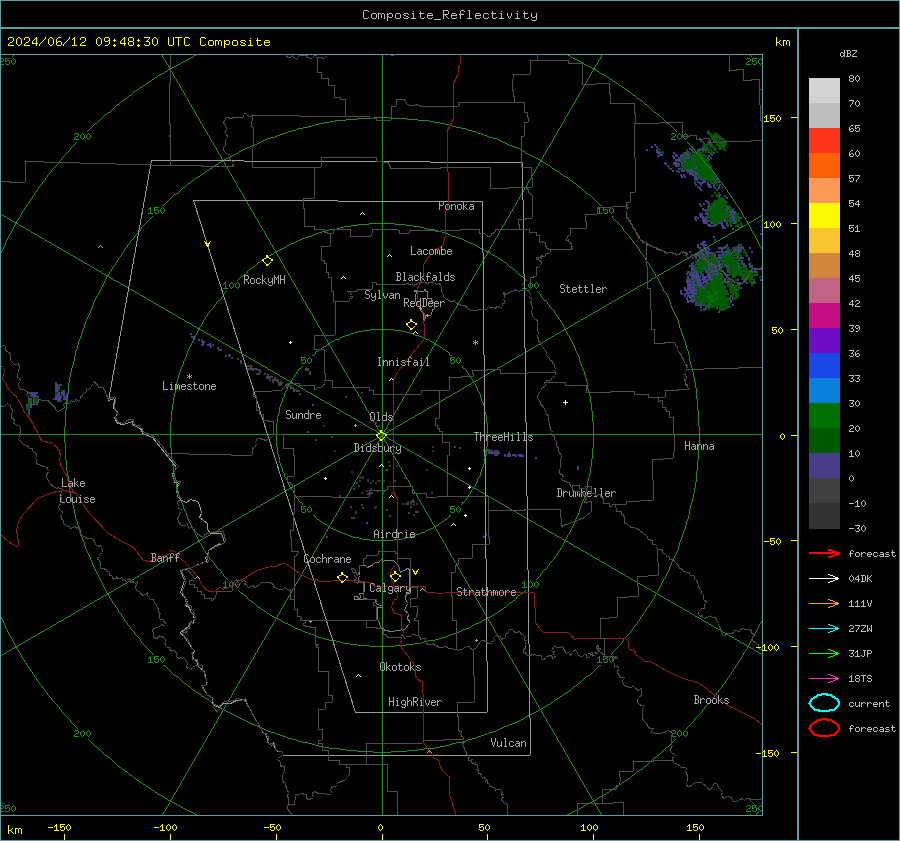
Task: Click the magenta 42–39 dBZ swatch
Action: [x=824, y=316]
